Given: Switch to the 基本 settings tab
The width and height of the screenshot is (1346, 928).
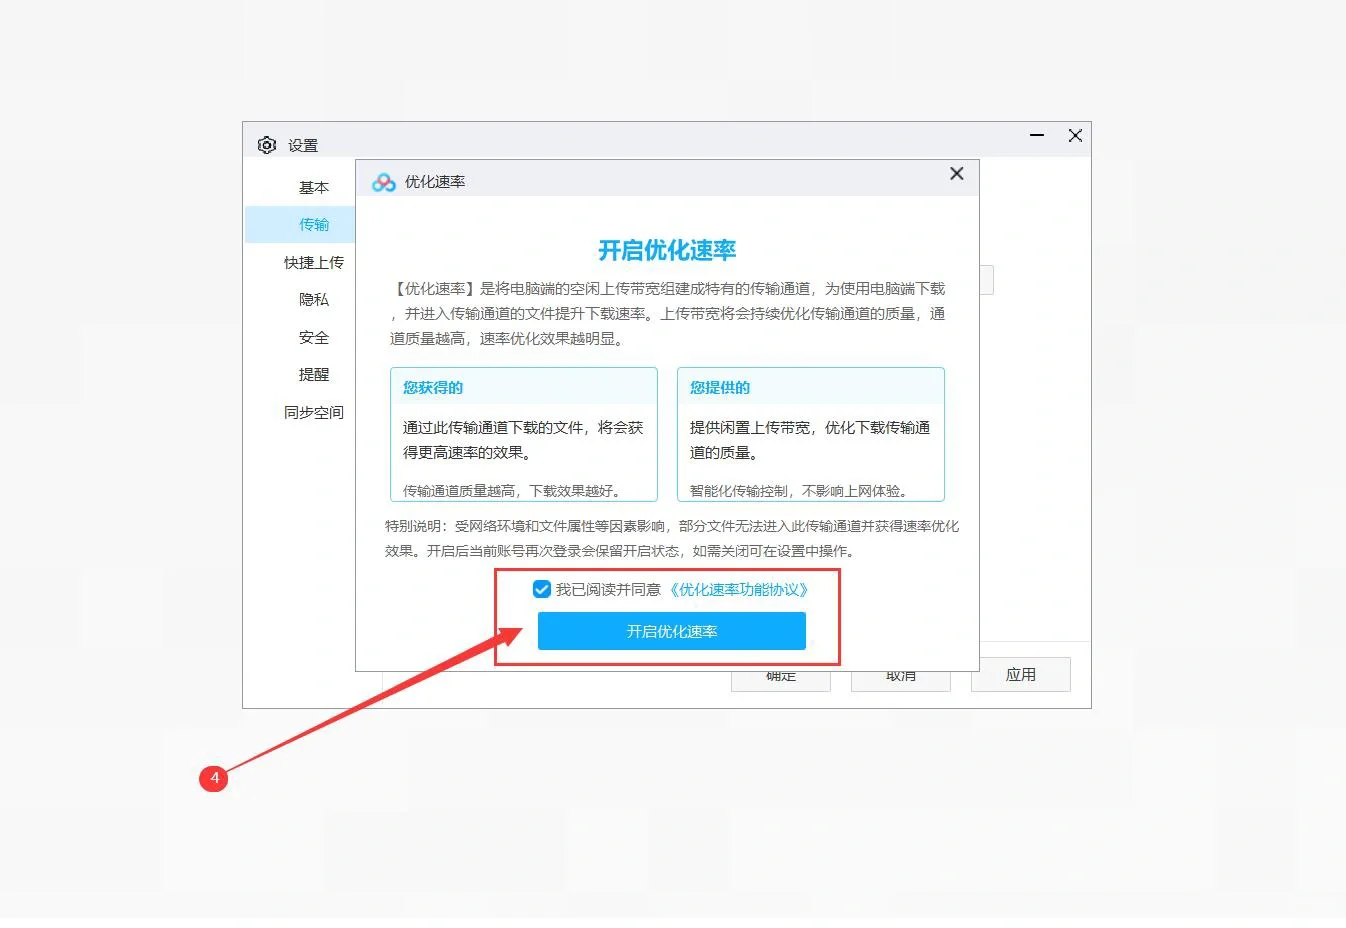Looking at the screenshot, I should (x=314, y=187).
